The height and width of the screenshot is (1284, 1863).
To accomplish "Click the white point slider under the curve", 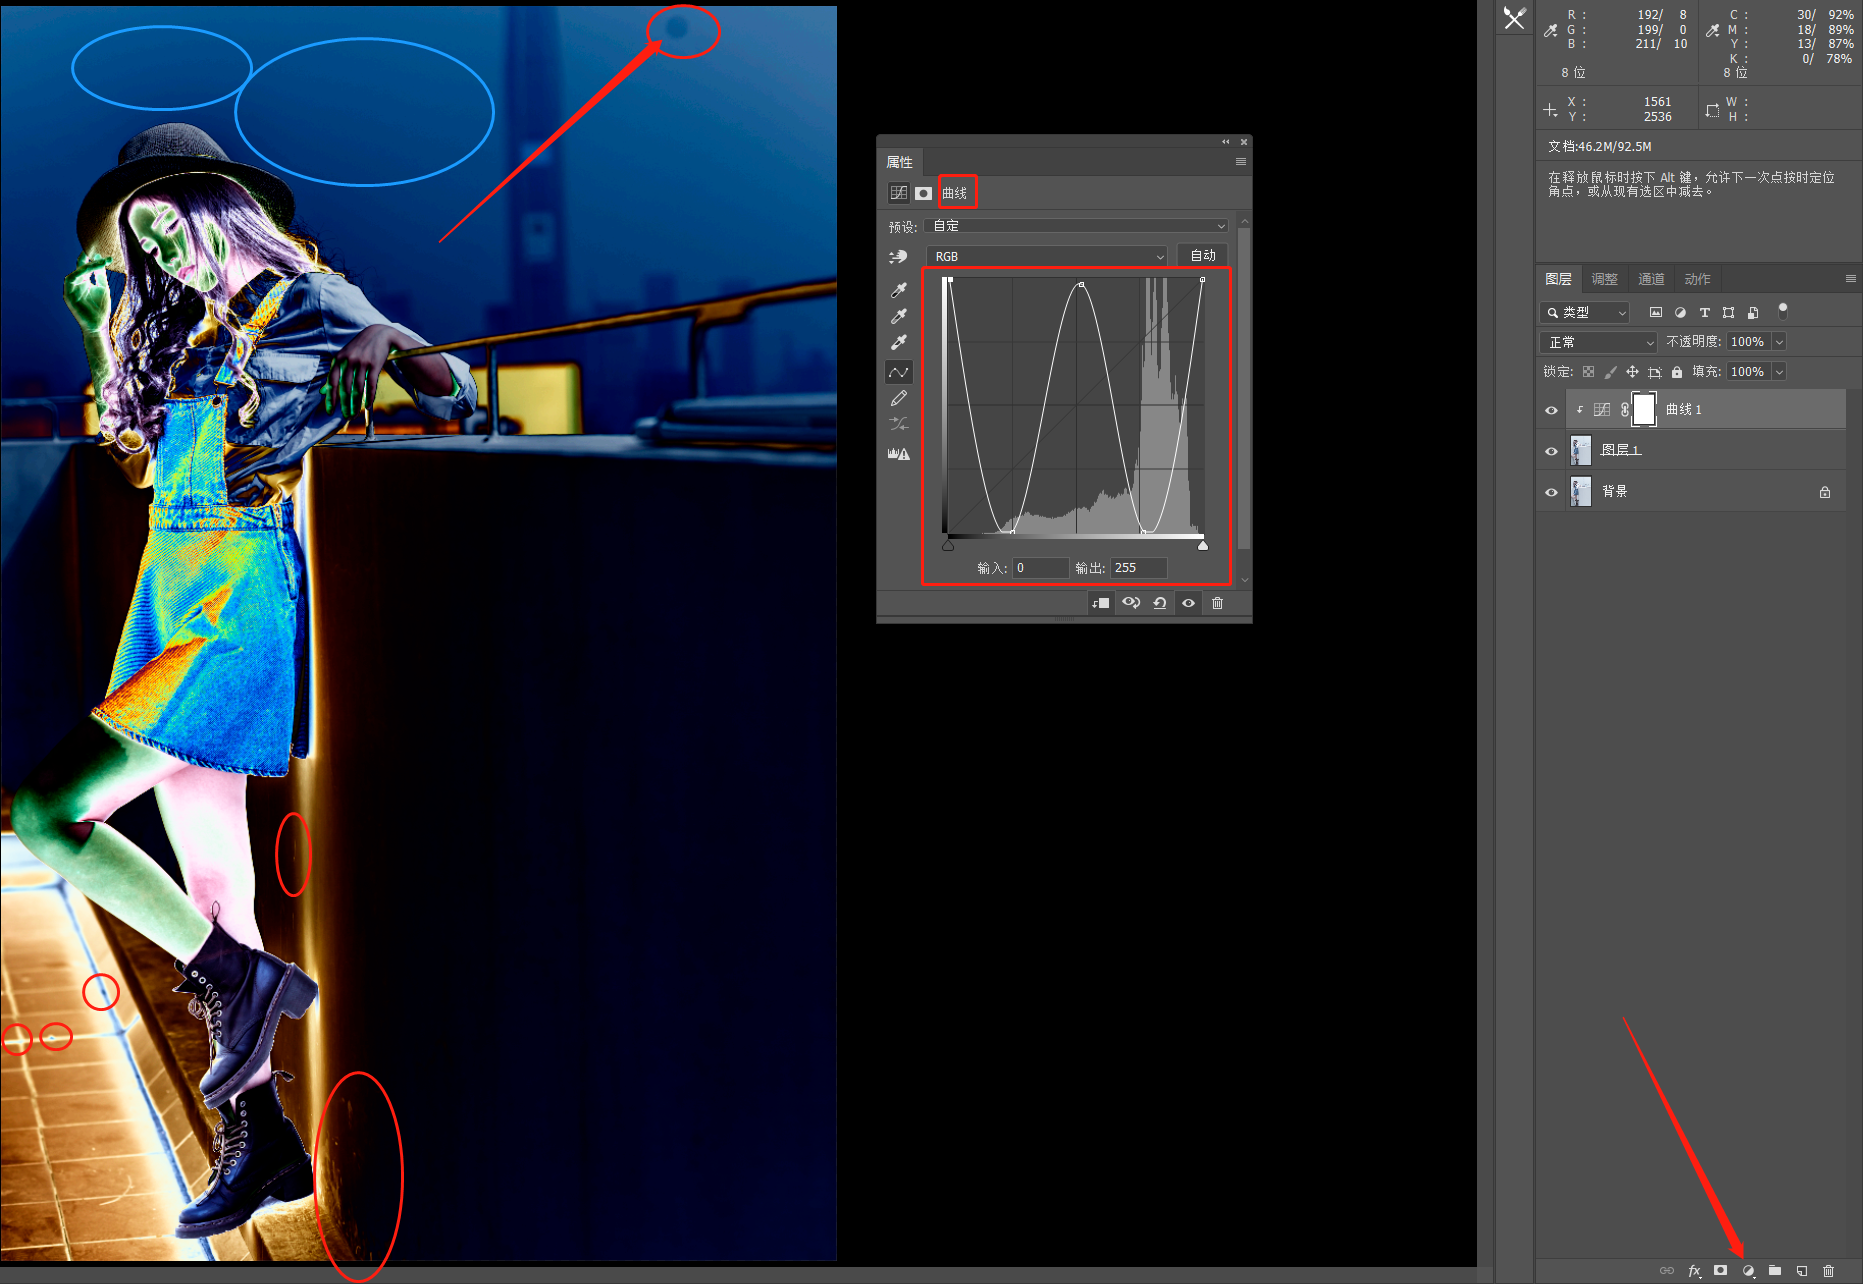I will pyautogui.click(x=1203, y=545).
